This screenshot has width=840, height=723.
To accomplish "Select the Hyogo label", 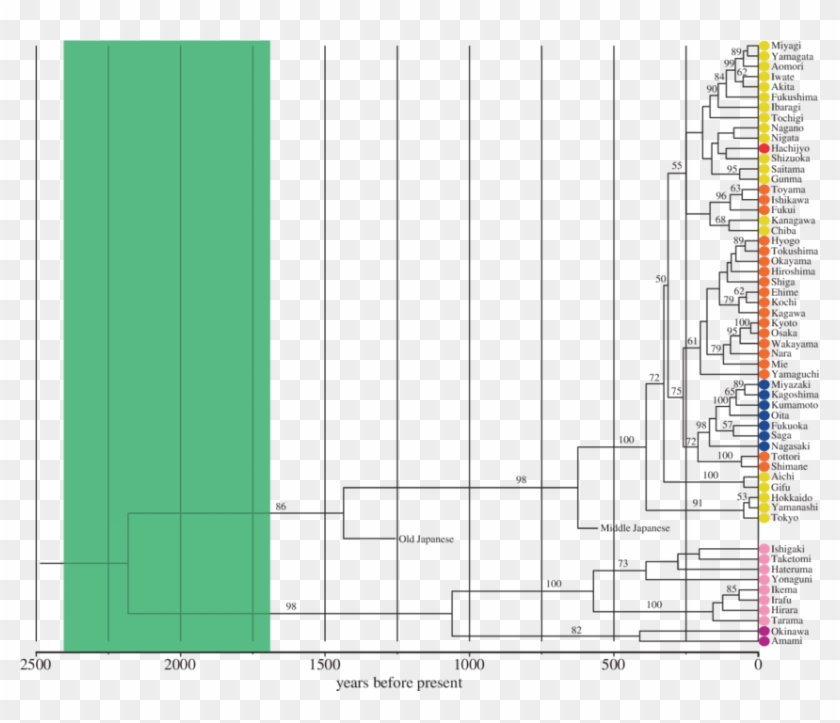I will pos(785,241).
